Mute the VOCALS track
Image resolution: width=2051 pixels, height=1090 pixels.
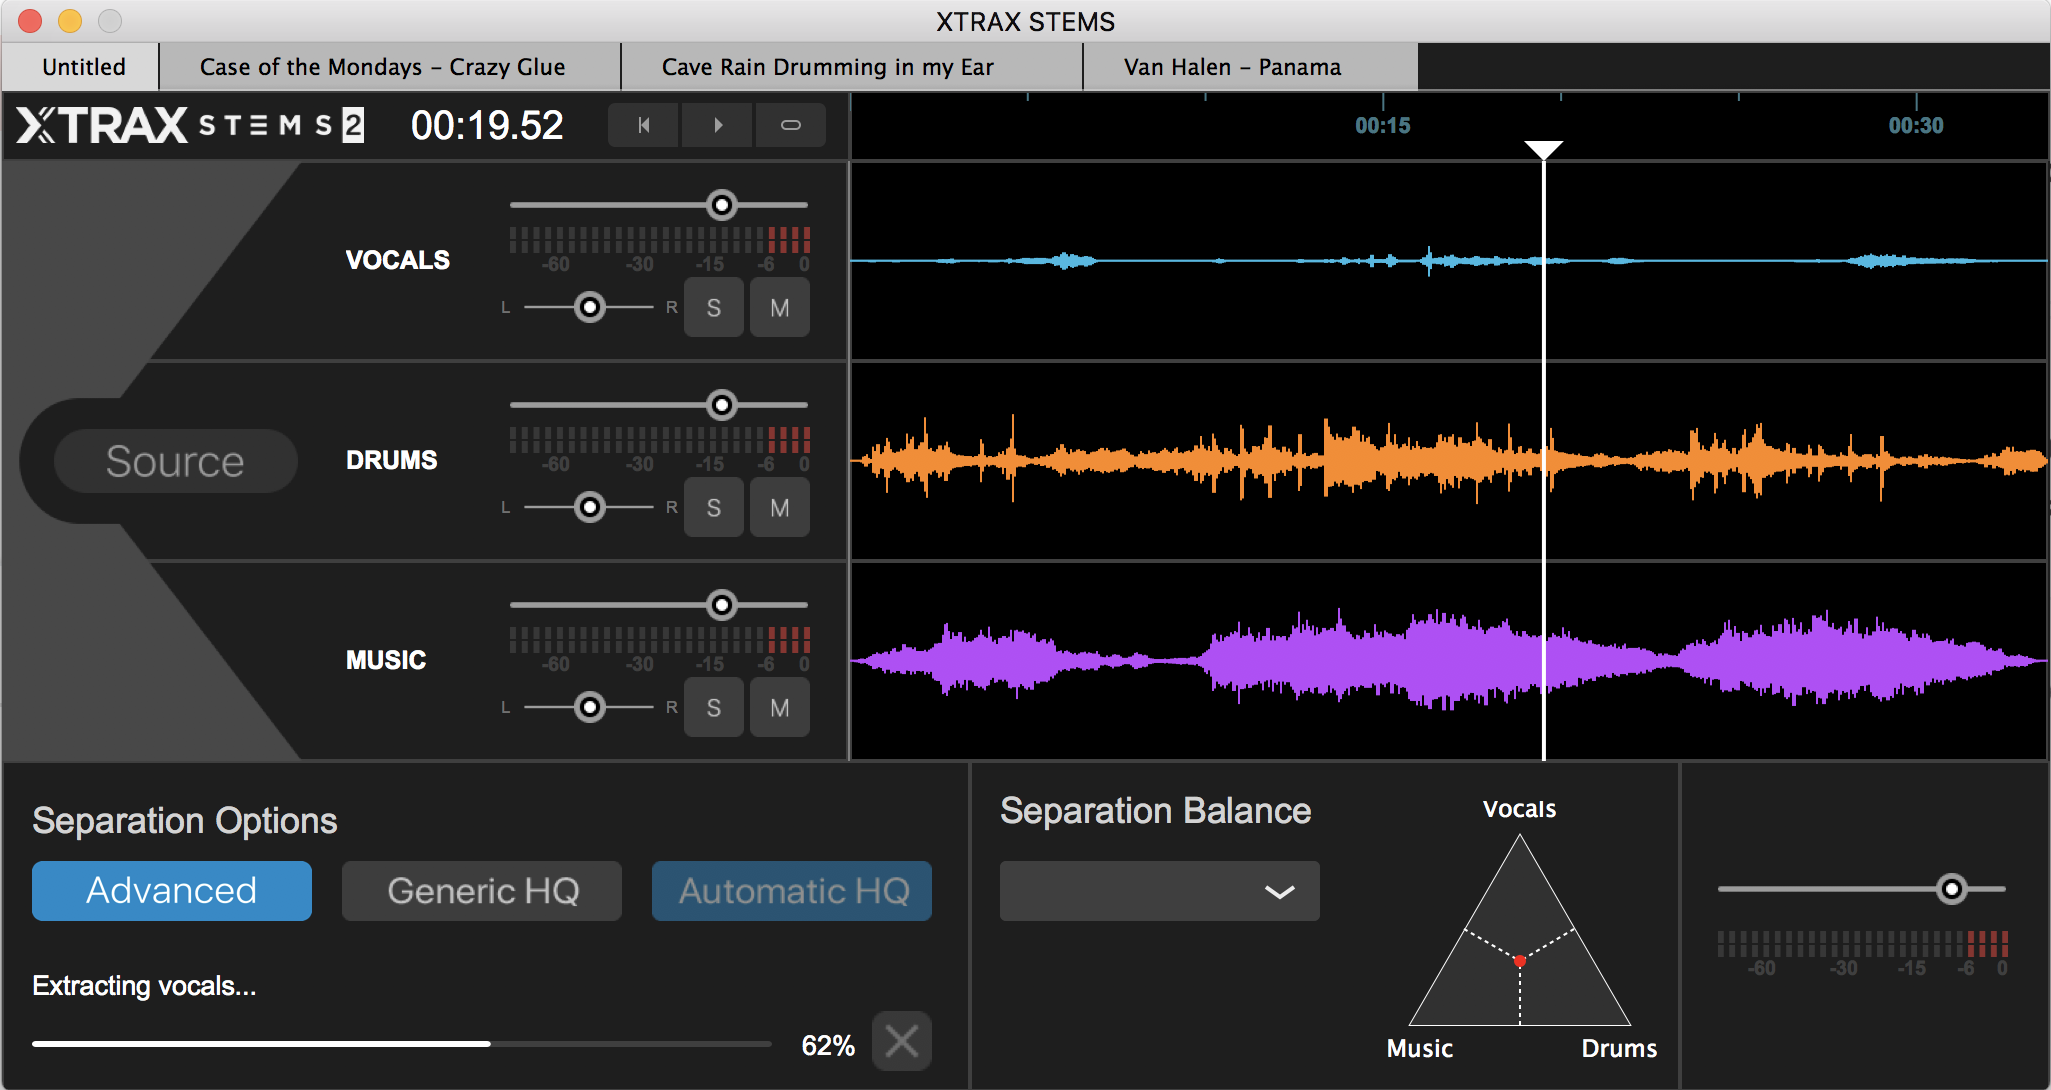780,307
